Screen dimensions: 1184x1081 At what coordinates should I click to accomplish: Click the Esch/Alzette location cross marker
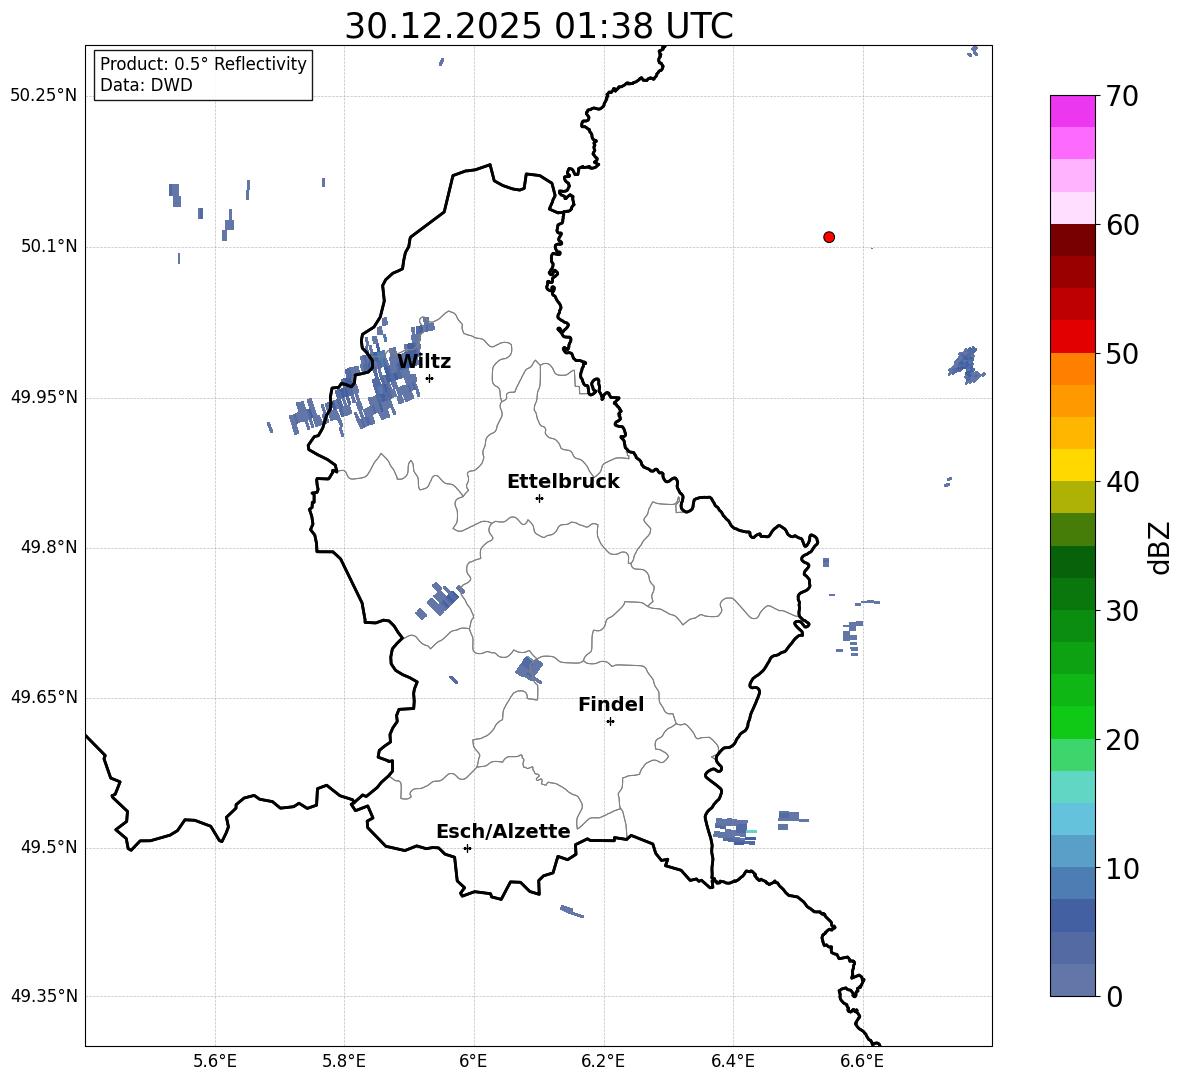coord(467,848)
